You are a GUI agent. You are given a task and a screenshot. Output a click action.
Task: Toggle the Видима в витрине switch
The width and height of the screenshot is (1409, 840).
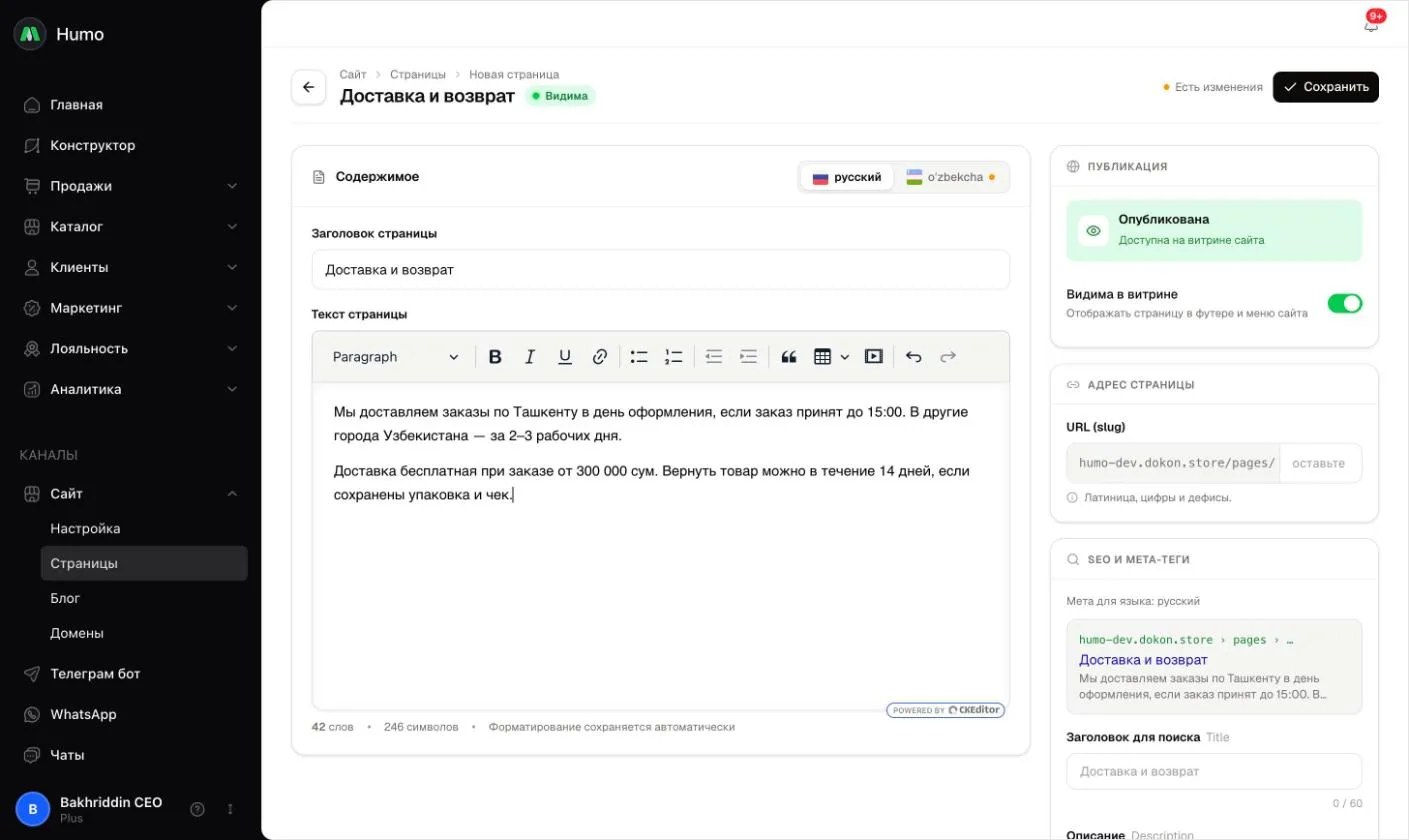[1344, 304]
